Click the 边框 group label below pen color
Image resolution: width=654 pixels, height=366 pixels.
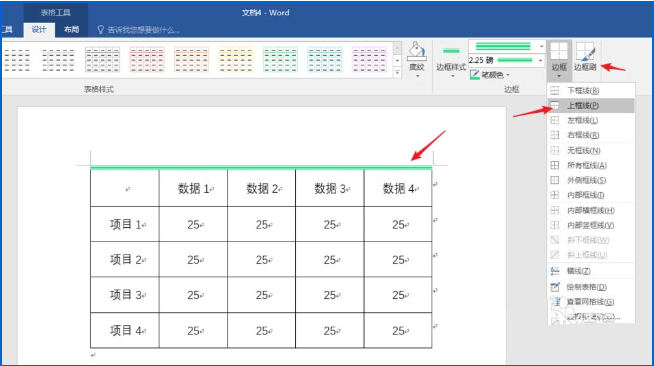[512, 89]
